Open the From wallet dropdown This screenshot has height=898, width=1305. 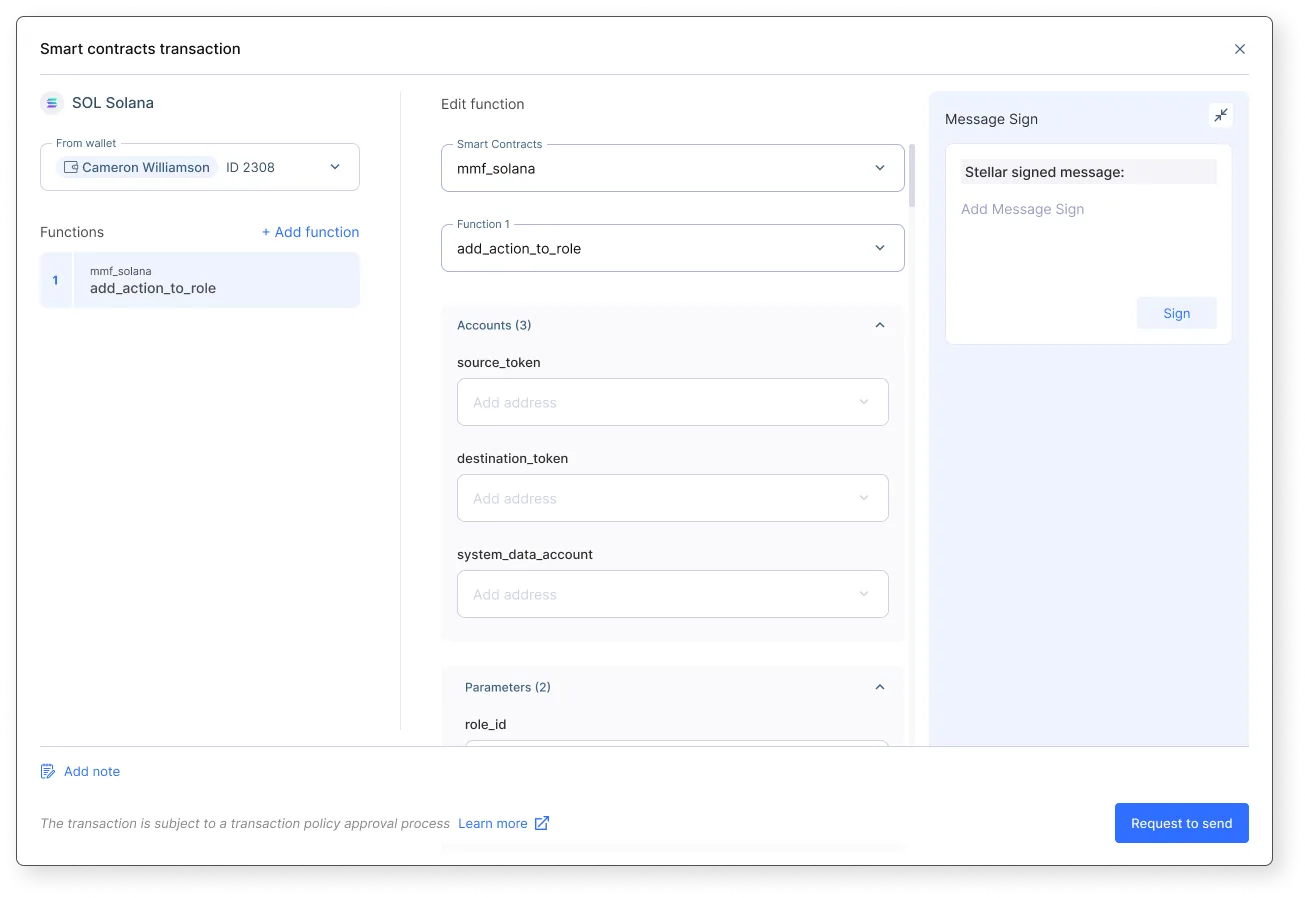[x=200, y=167]
